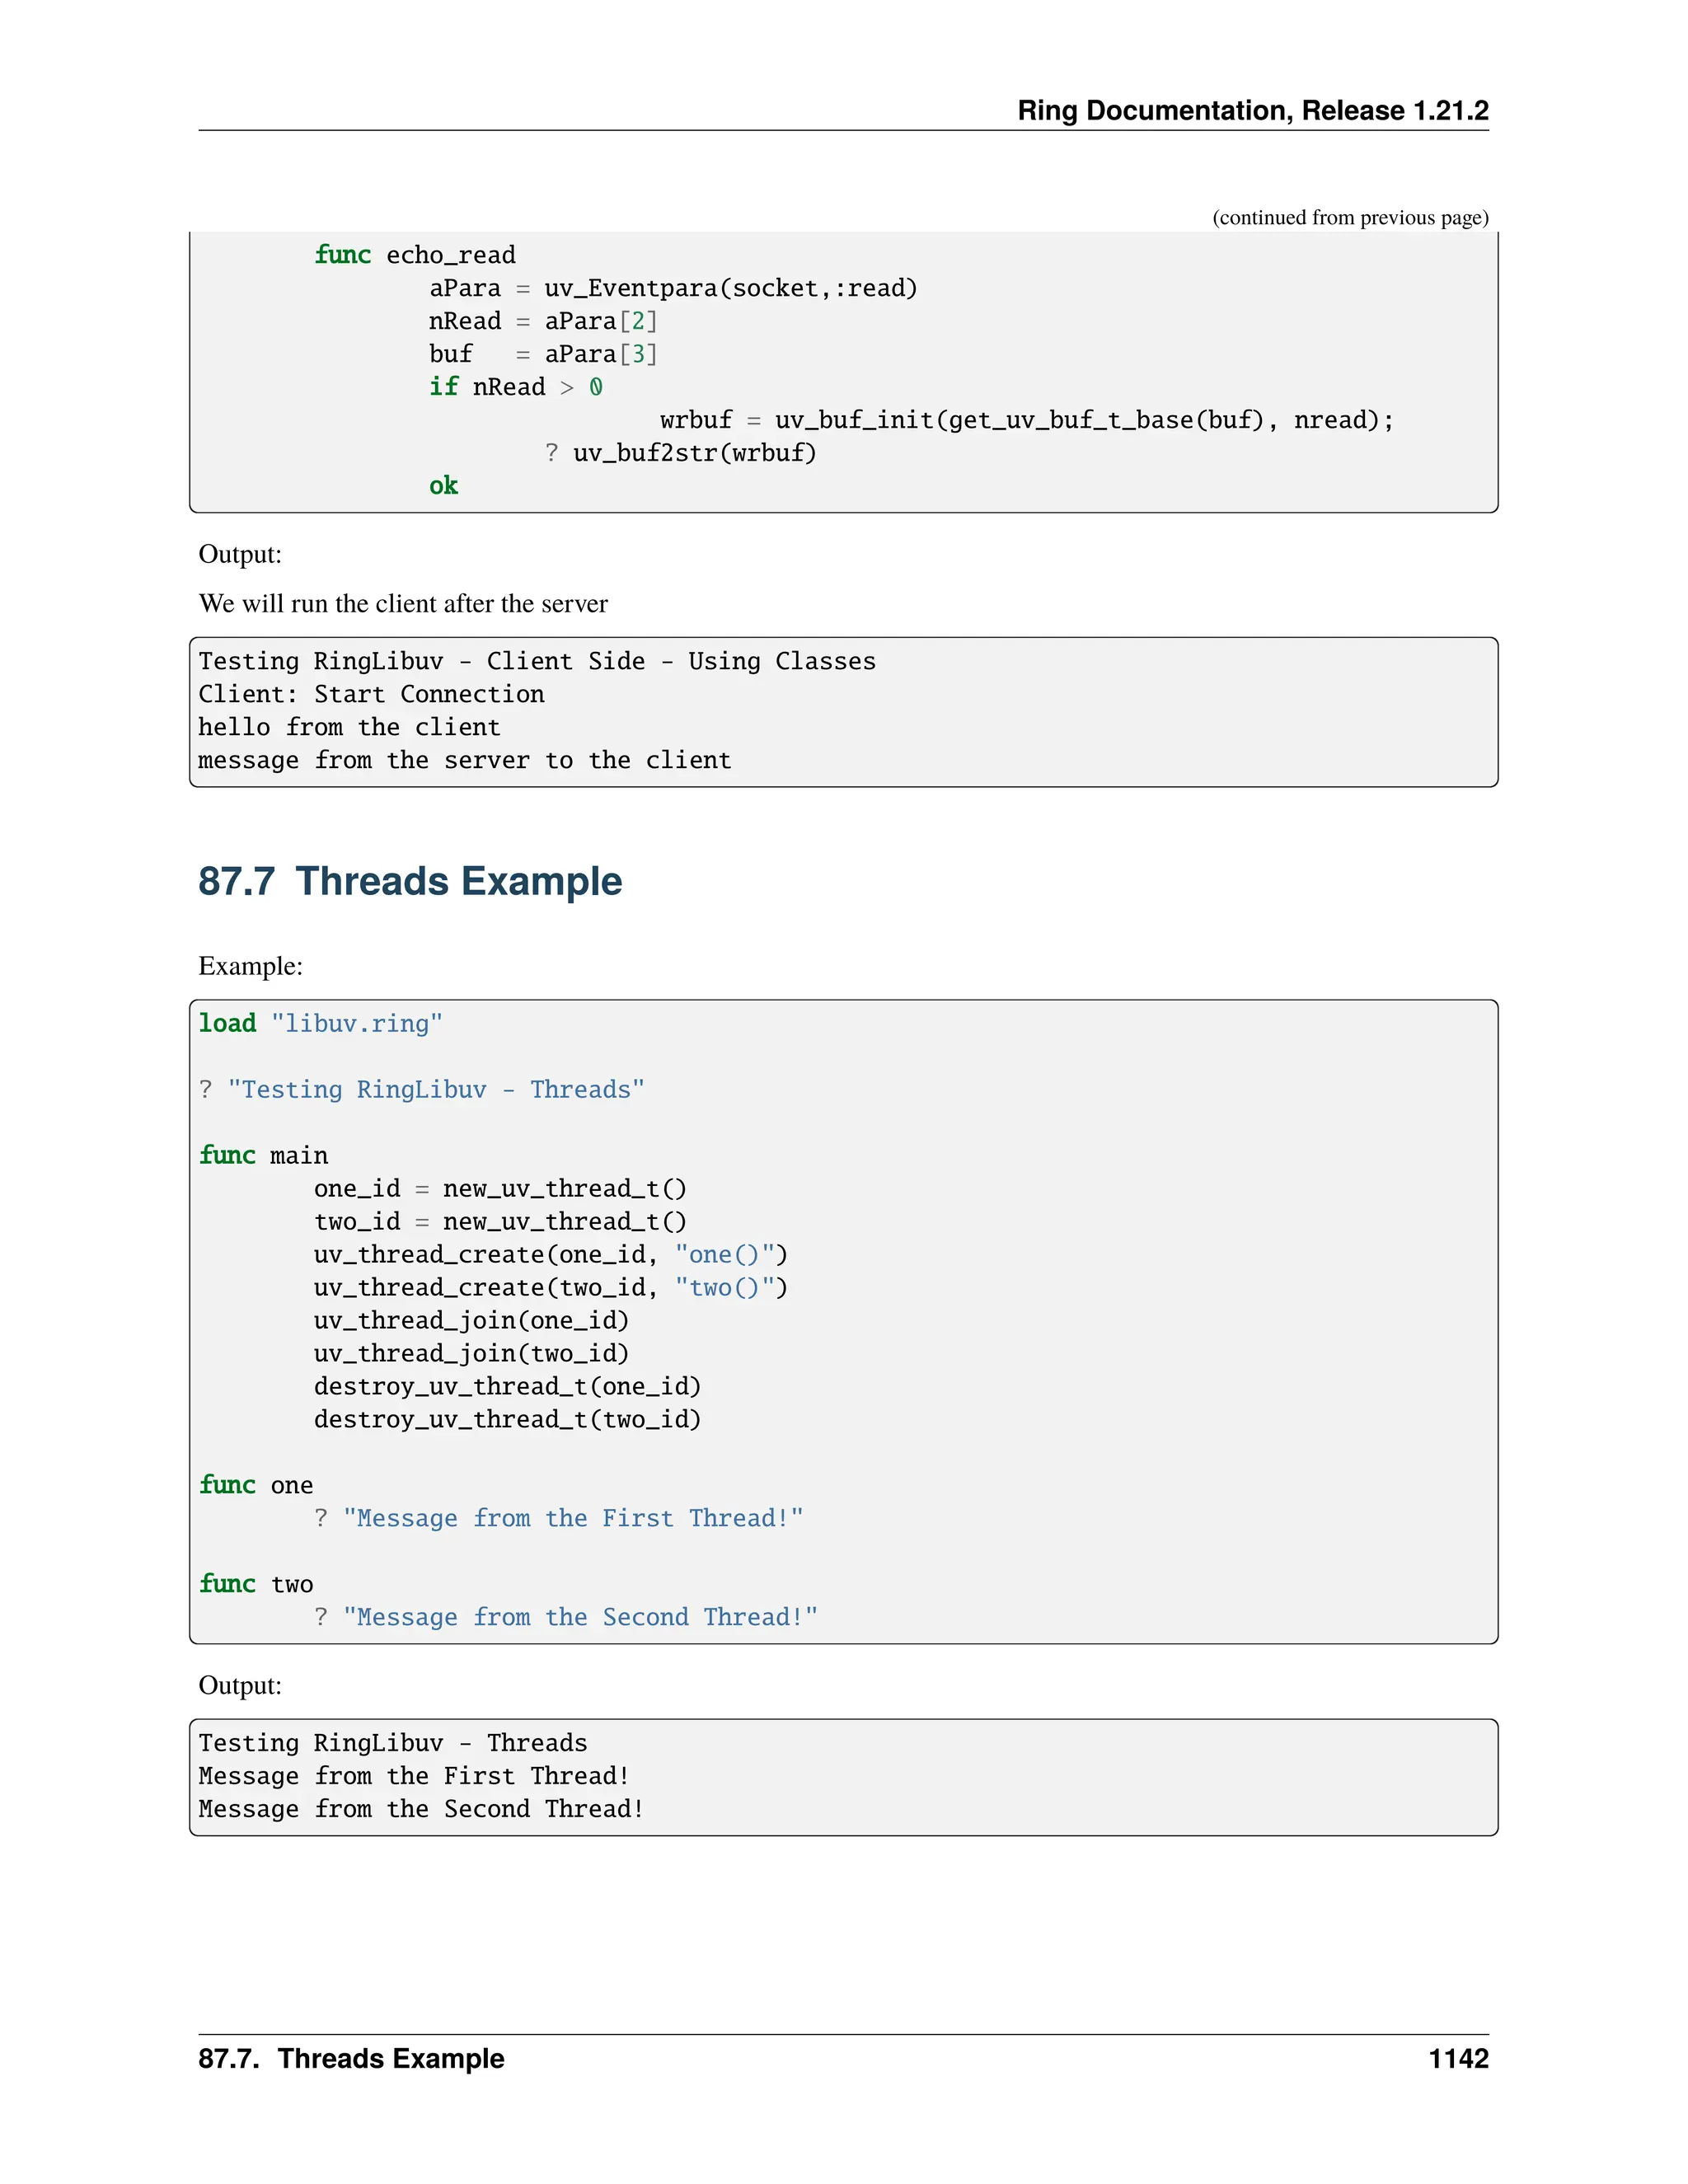
Task: Click the destroy_uv_thread_t(two_id) line
Action: [507, 1419]
